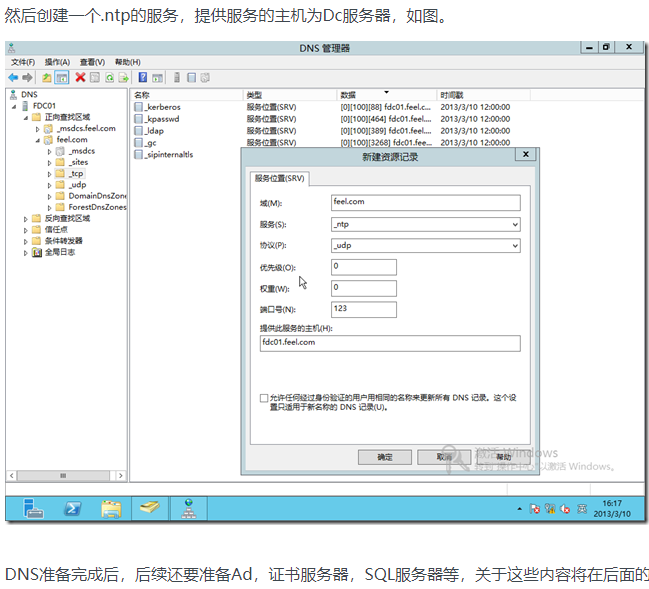Click the 端口号(N) field showing 123

[x=364, y=310]
